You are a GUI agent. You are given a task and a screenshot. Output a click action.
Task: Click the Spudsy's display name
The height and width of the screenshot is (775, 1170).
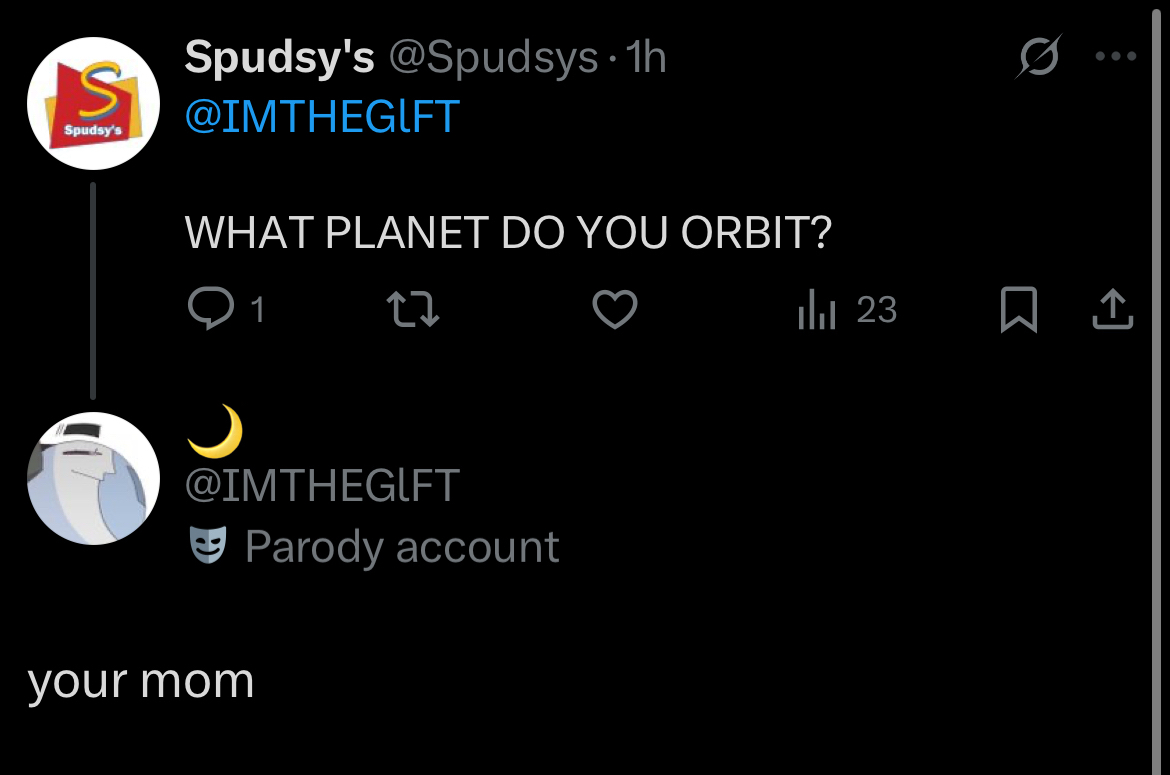tap(279, 59)
